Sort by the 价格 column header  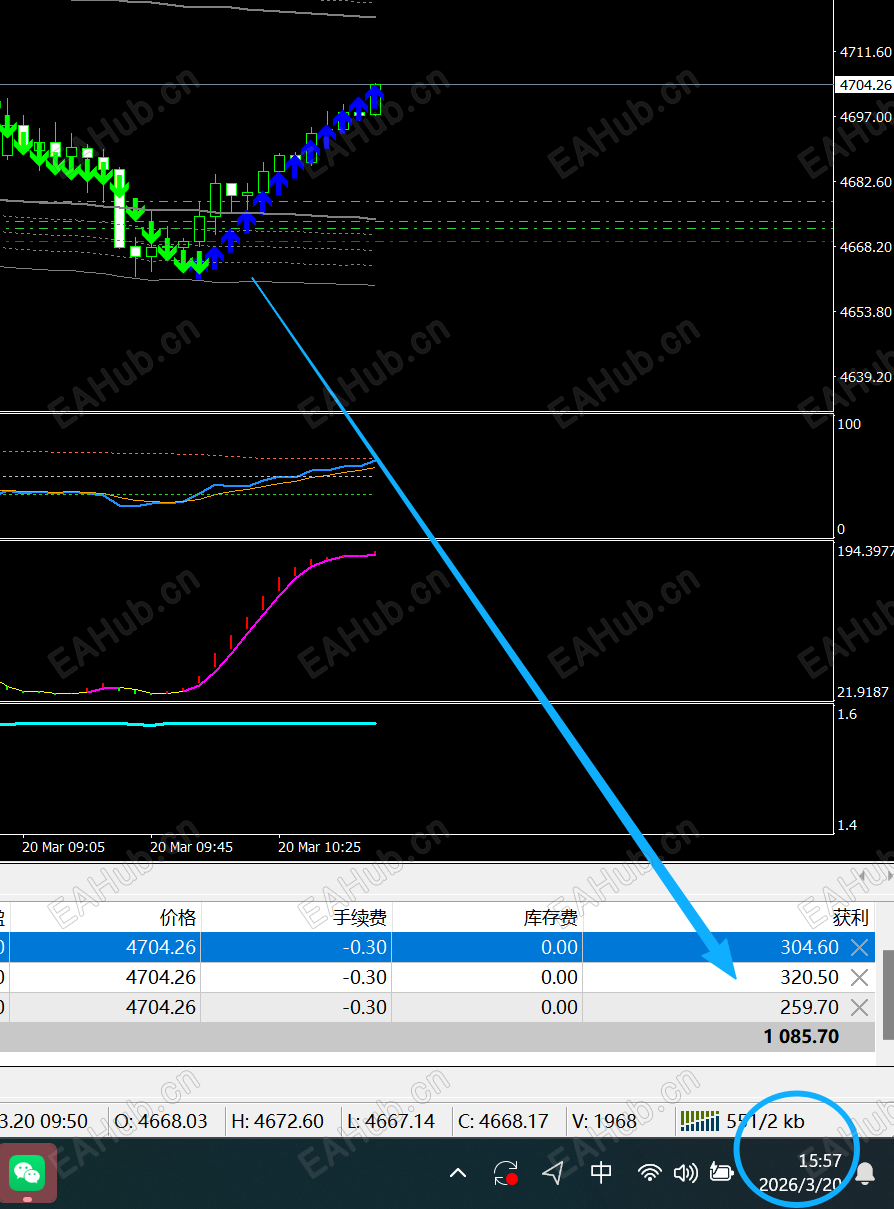tap(178, 917)
